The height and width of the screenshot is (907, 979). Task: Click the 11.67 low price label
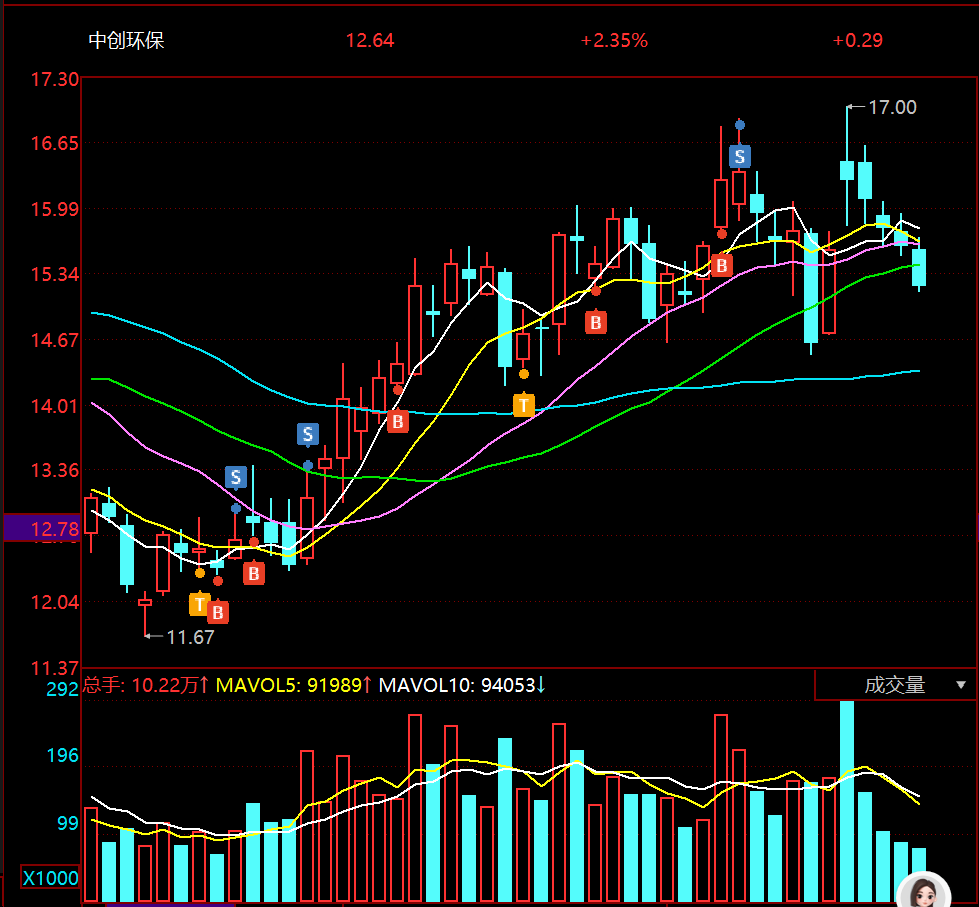[x=190, y=637]
